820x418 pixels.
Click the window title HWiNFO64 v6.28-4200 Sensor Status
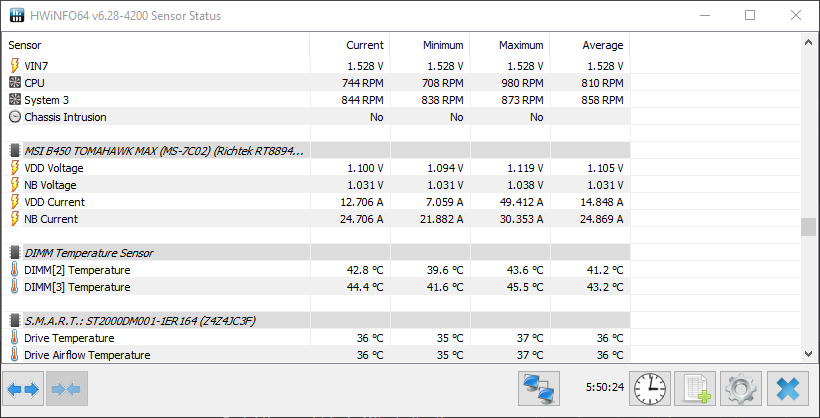coord(127,16)
